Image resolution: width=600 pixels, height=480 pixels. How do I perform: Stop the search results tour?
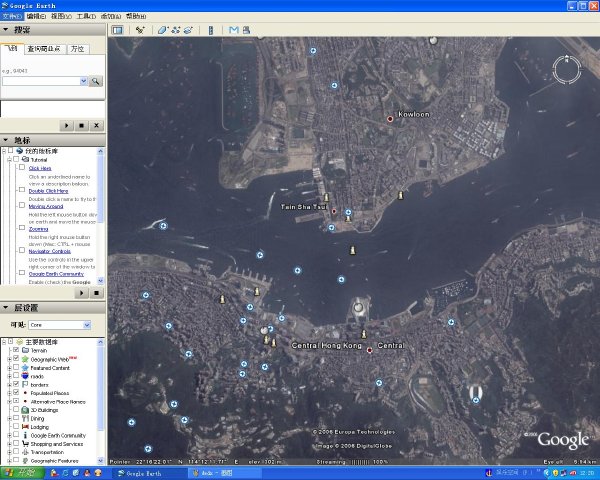[x=82, y=126]
